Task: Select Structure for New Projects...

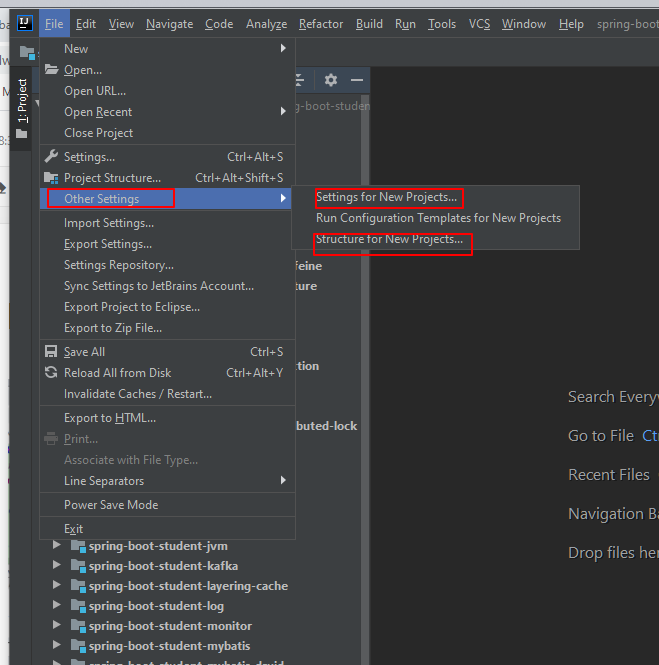Action: [x=435, y=239]
